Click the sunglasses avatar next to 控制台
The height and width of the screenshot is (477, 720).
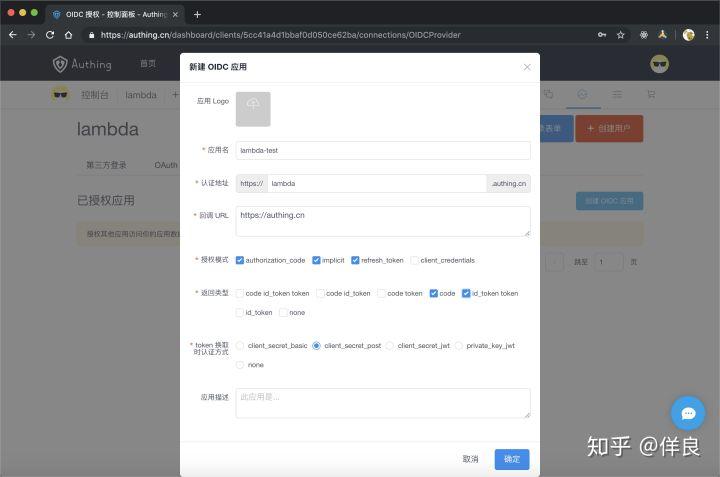click(x=60, y=95)
